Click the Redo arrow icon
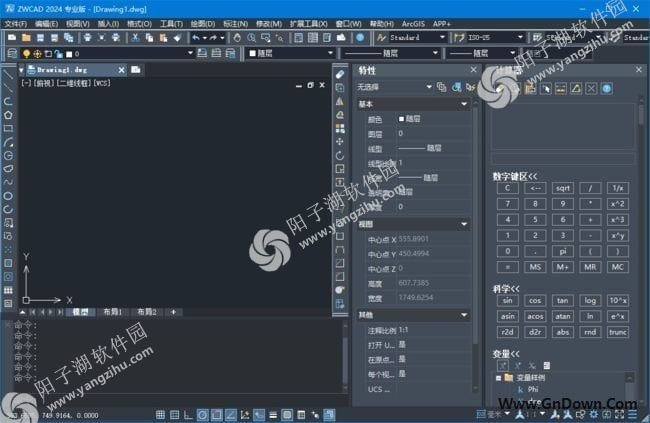Image resolution: width=650 pixels, height=423 pixels. click(x=213, y=38)
